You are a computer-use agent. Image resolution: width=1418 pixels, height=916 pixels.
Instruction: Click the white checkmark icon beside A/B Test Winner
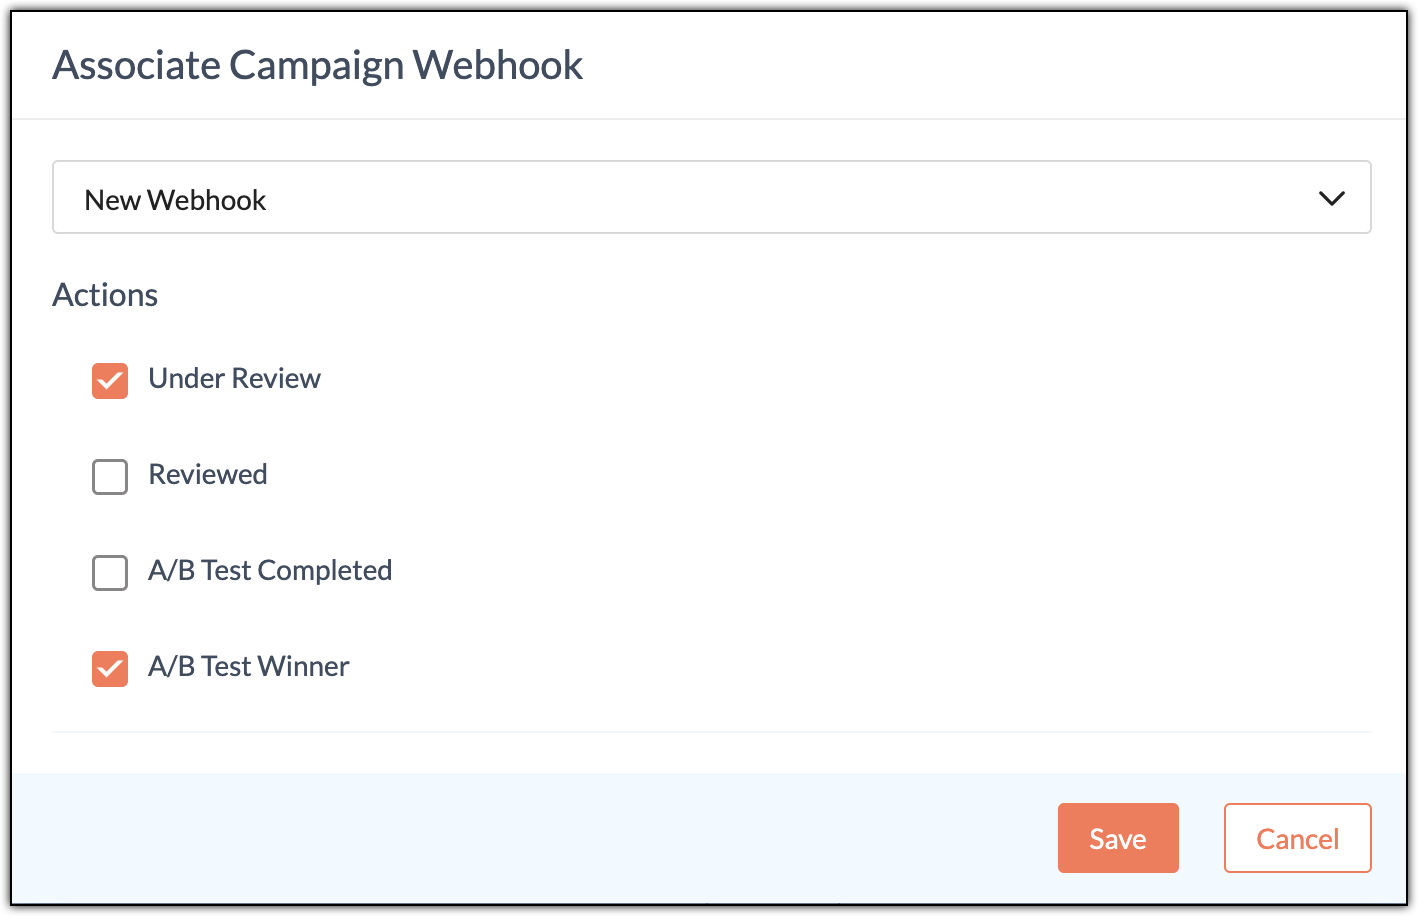[x=110, y=668]
